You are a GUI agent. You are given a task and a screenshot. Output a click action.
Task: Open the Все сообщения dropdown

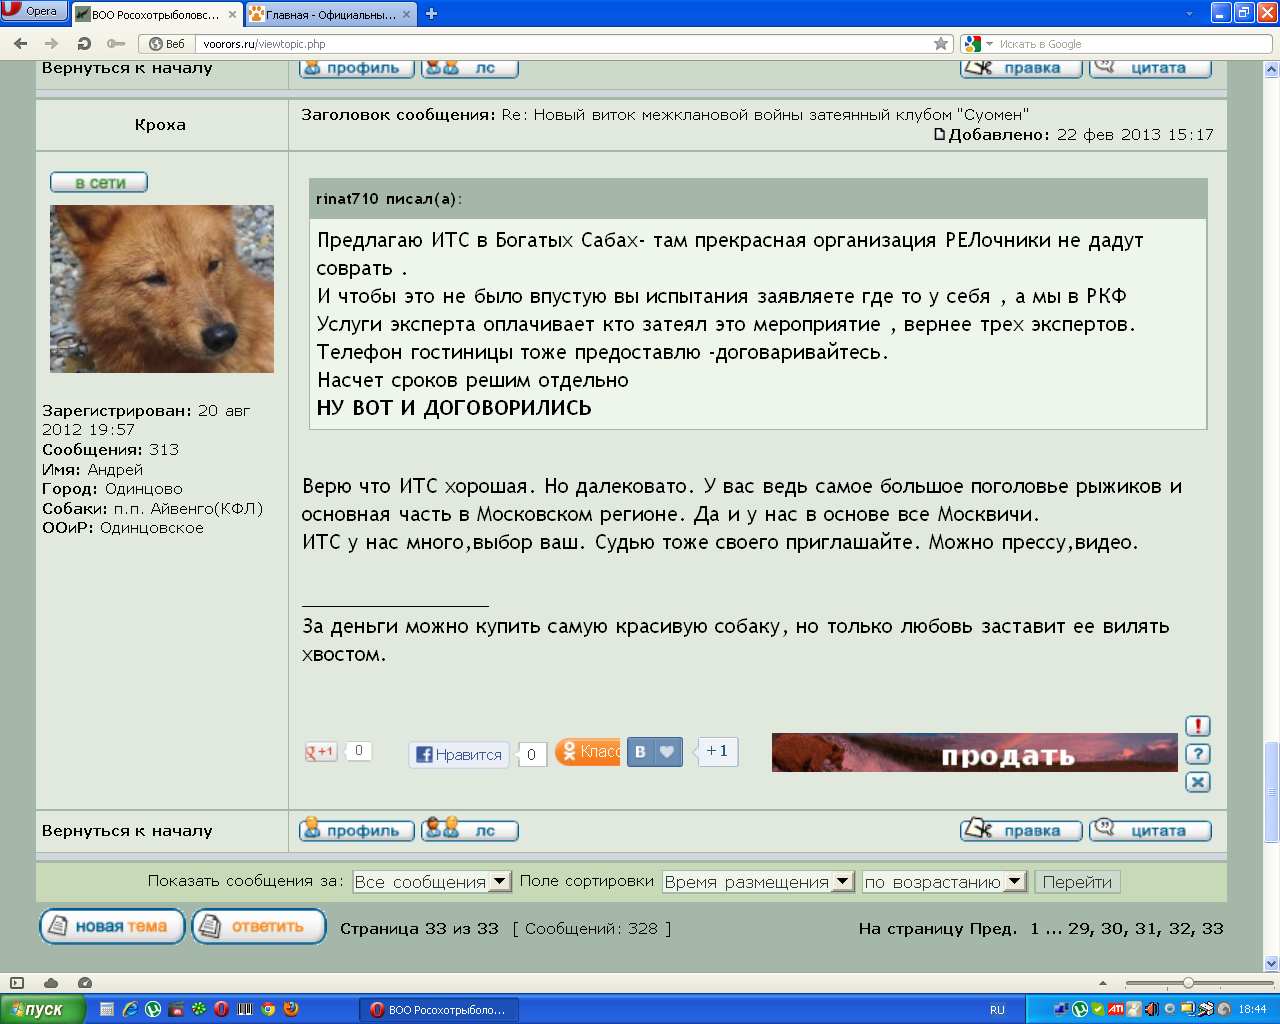click(x=431, y=882)
